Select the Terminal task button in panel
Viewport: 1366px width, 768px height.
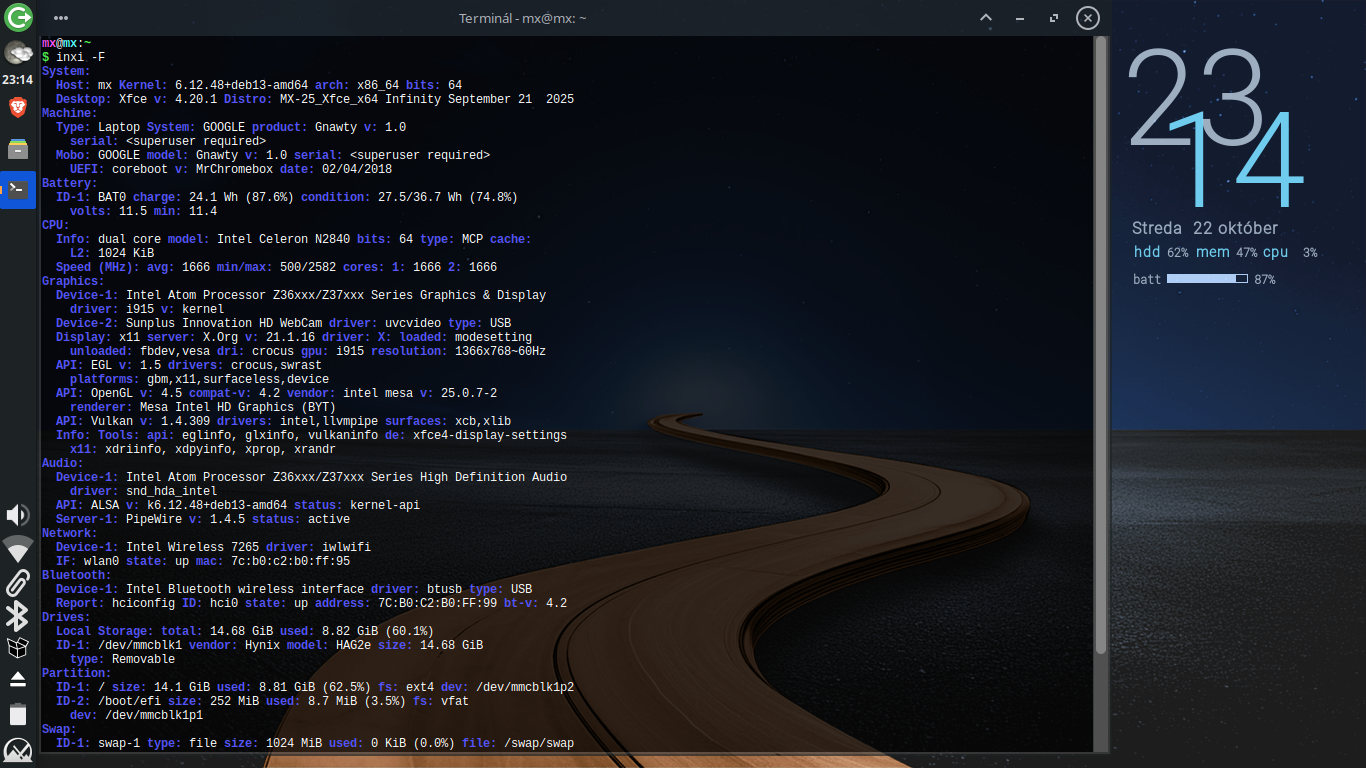click(18, 190)
